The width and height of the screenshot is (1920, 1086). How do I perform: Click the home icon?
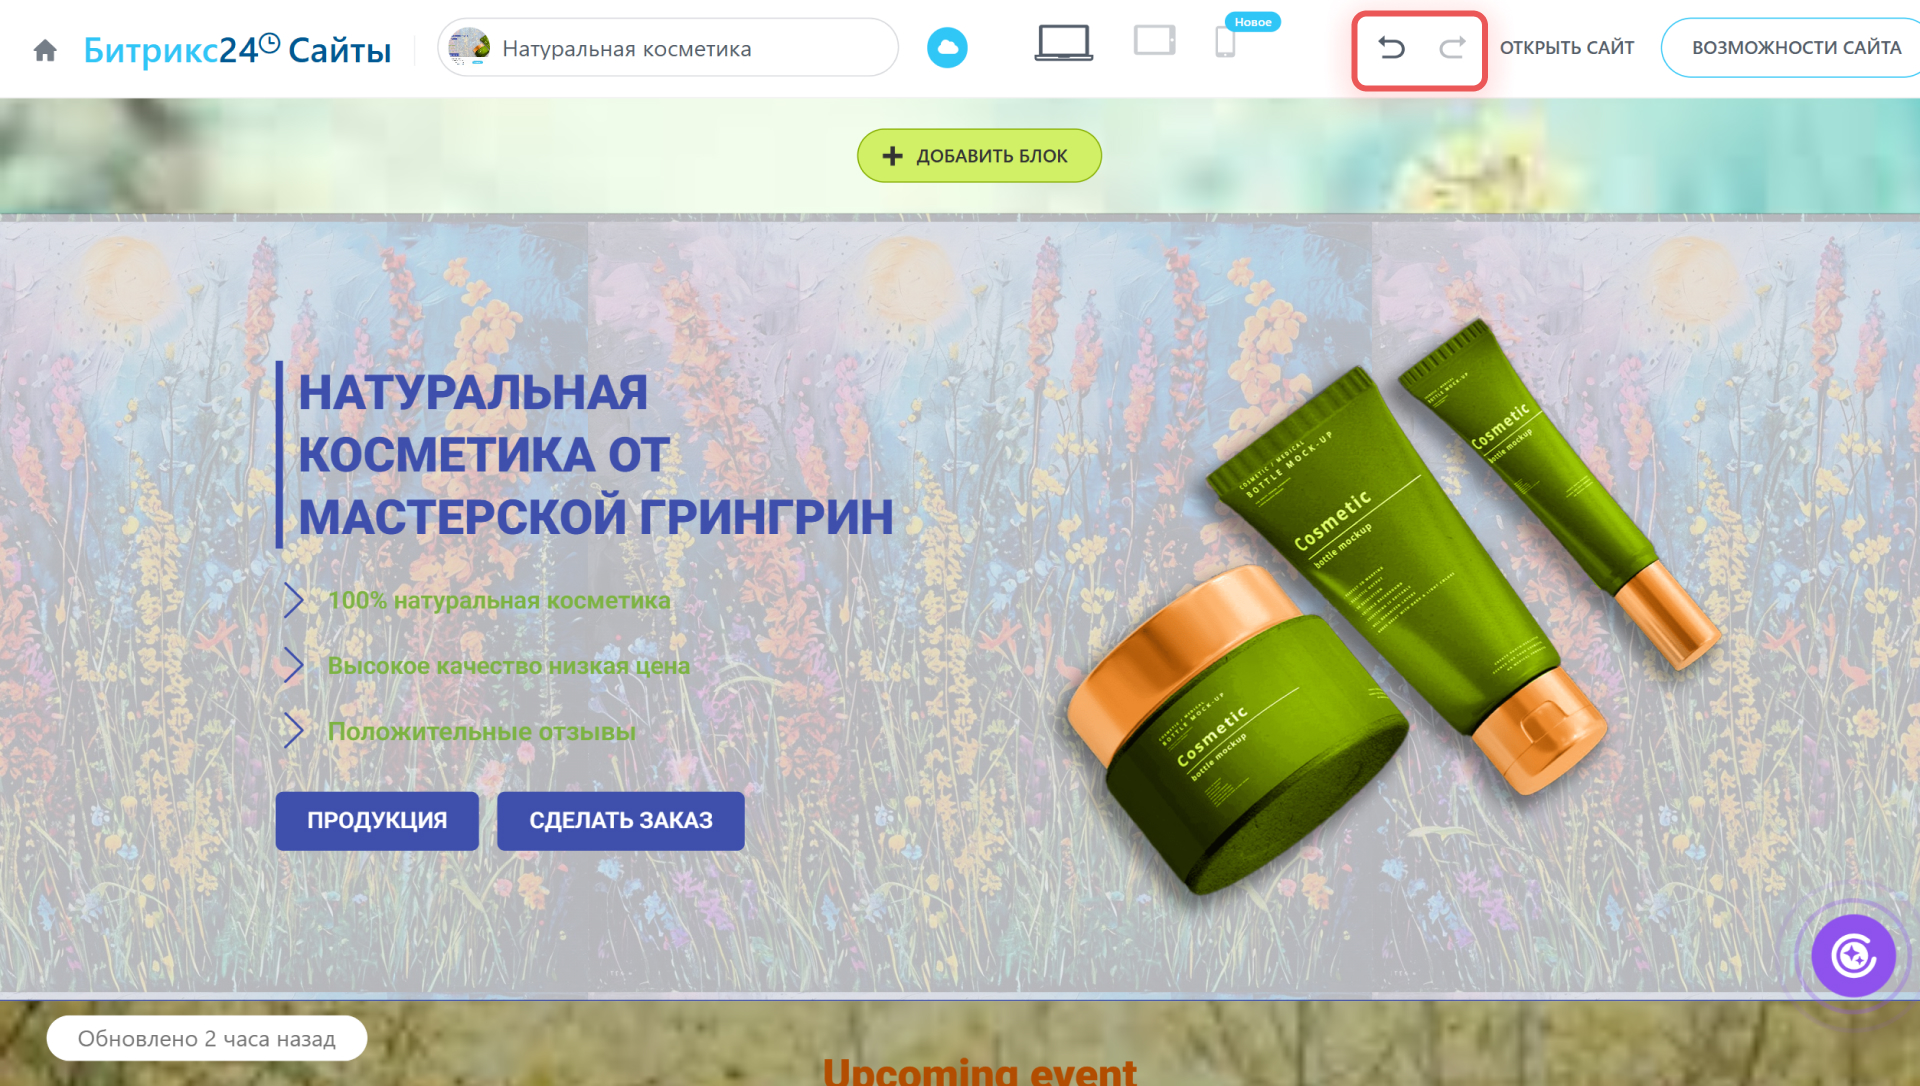[45, 50]
